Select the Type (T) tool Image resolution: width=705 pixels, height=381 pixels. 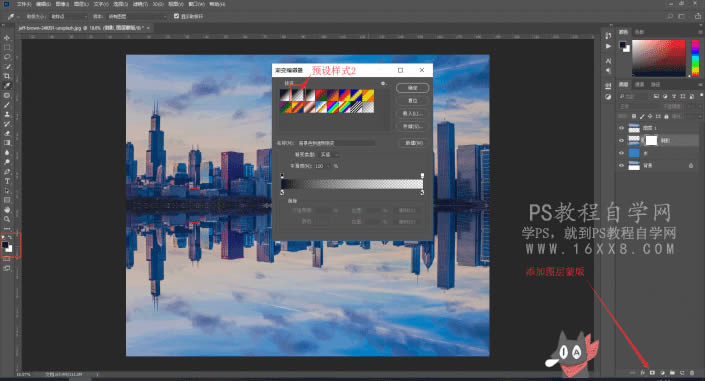7,181
